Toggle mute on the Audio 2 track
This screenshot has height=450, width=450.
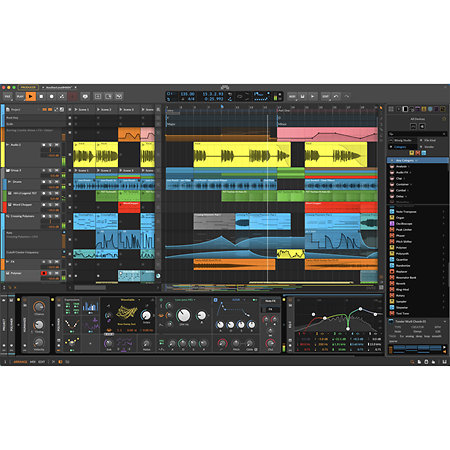point(57,145)
